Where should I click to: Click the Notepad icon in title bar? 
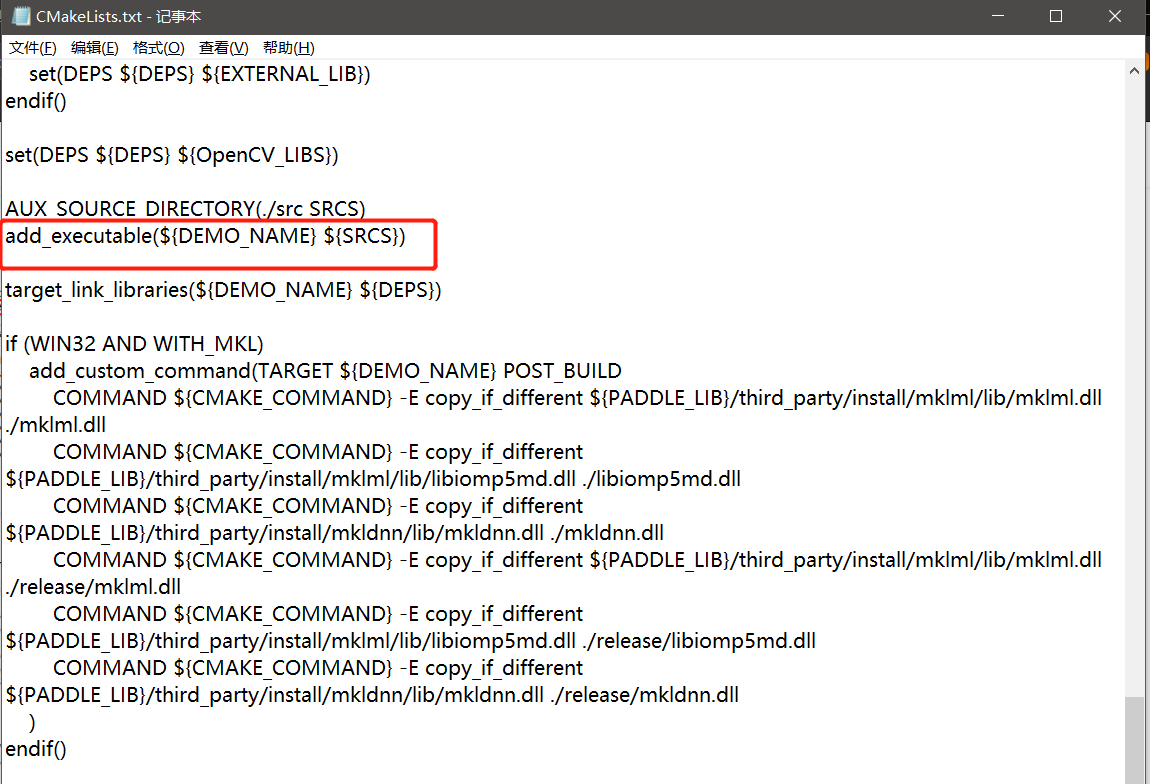[x=21, y=16]
